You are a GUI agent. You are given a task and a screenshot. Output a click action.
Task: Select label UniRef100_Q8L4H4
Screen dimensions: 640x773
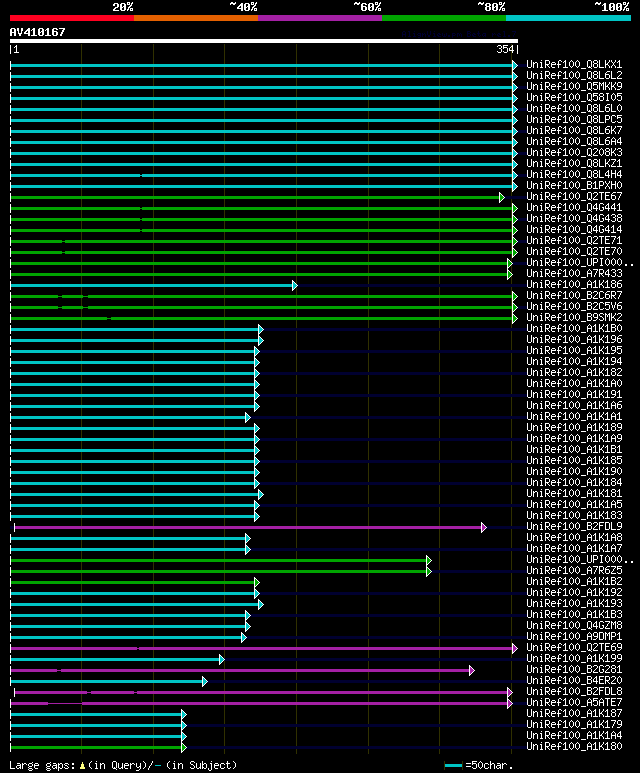tap(574, 175)
